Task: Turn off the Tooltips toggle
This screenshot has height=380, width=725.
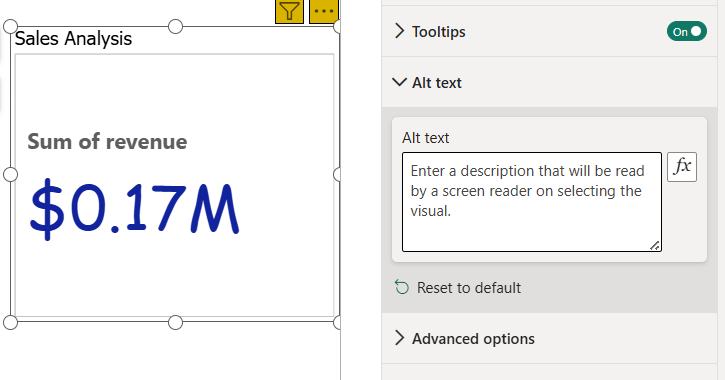Action: coord(687,31)
